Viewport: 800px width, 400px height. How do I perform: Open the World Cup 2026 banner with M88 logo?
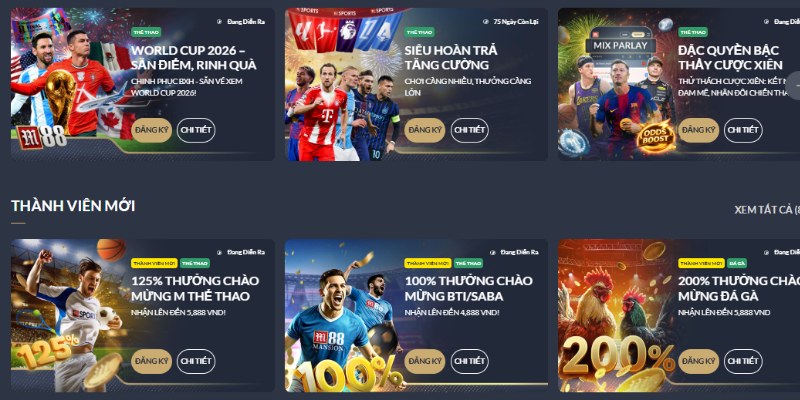point(69,84)
